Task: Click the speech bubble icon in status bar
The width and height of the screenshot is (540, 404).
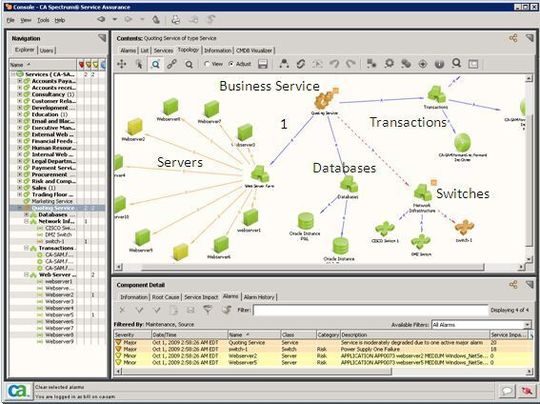Action: click(x=507, y=391)
